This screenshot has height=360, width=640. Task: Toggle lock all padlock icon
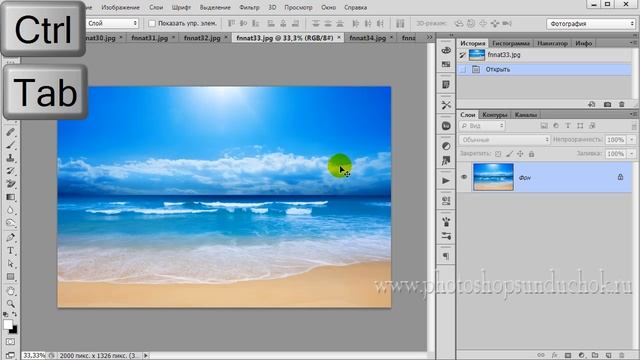[x=531, y=154]
